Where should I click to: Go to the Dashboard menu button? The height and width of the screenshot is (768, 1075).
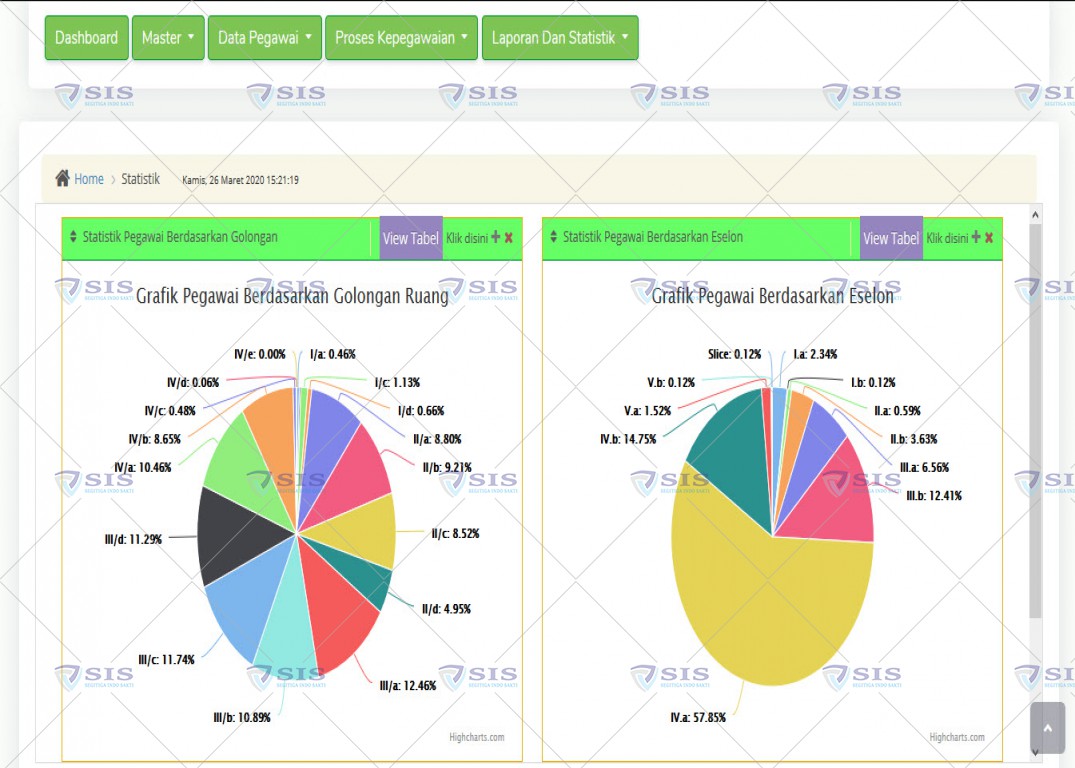click(x=86, y=38)
